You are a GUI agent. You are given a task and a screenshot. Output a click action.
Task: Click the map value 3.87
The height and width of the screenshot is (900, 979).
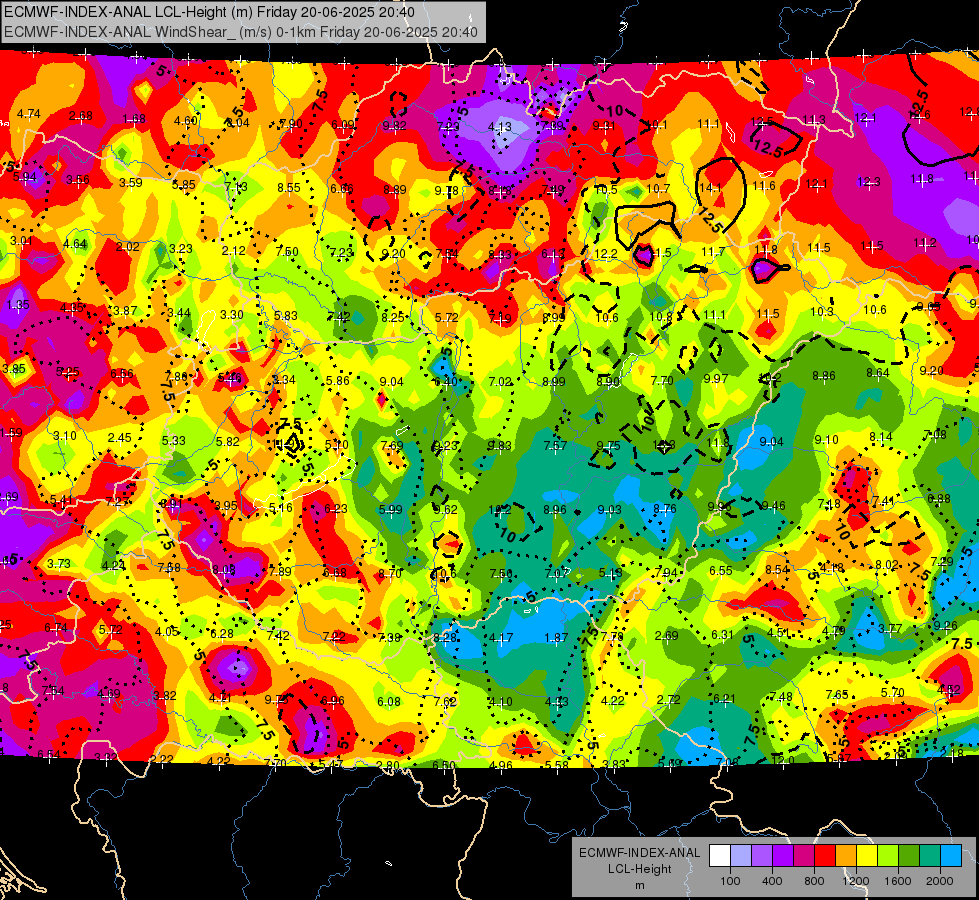[125, 310]
